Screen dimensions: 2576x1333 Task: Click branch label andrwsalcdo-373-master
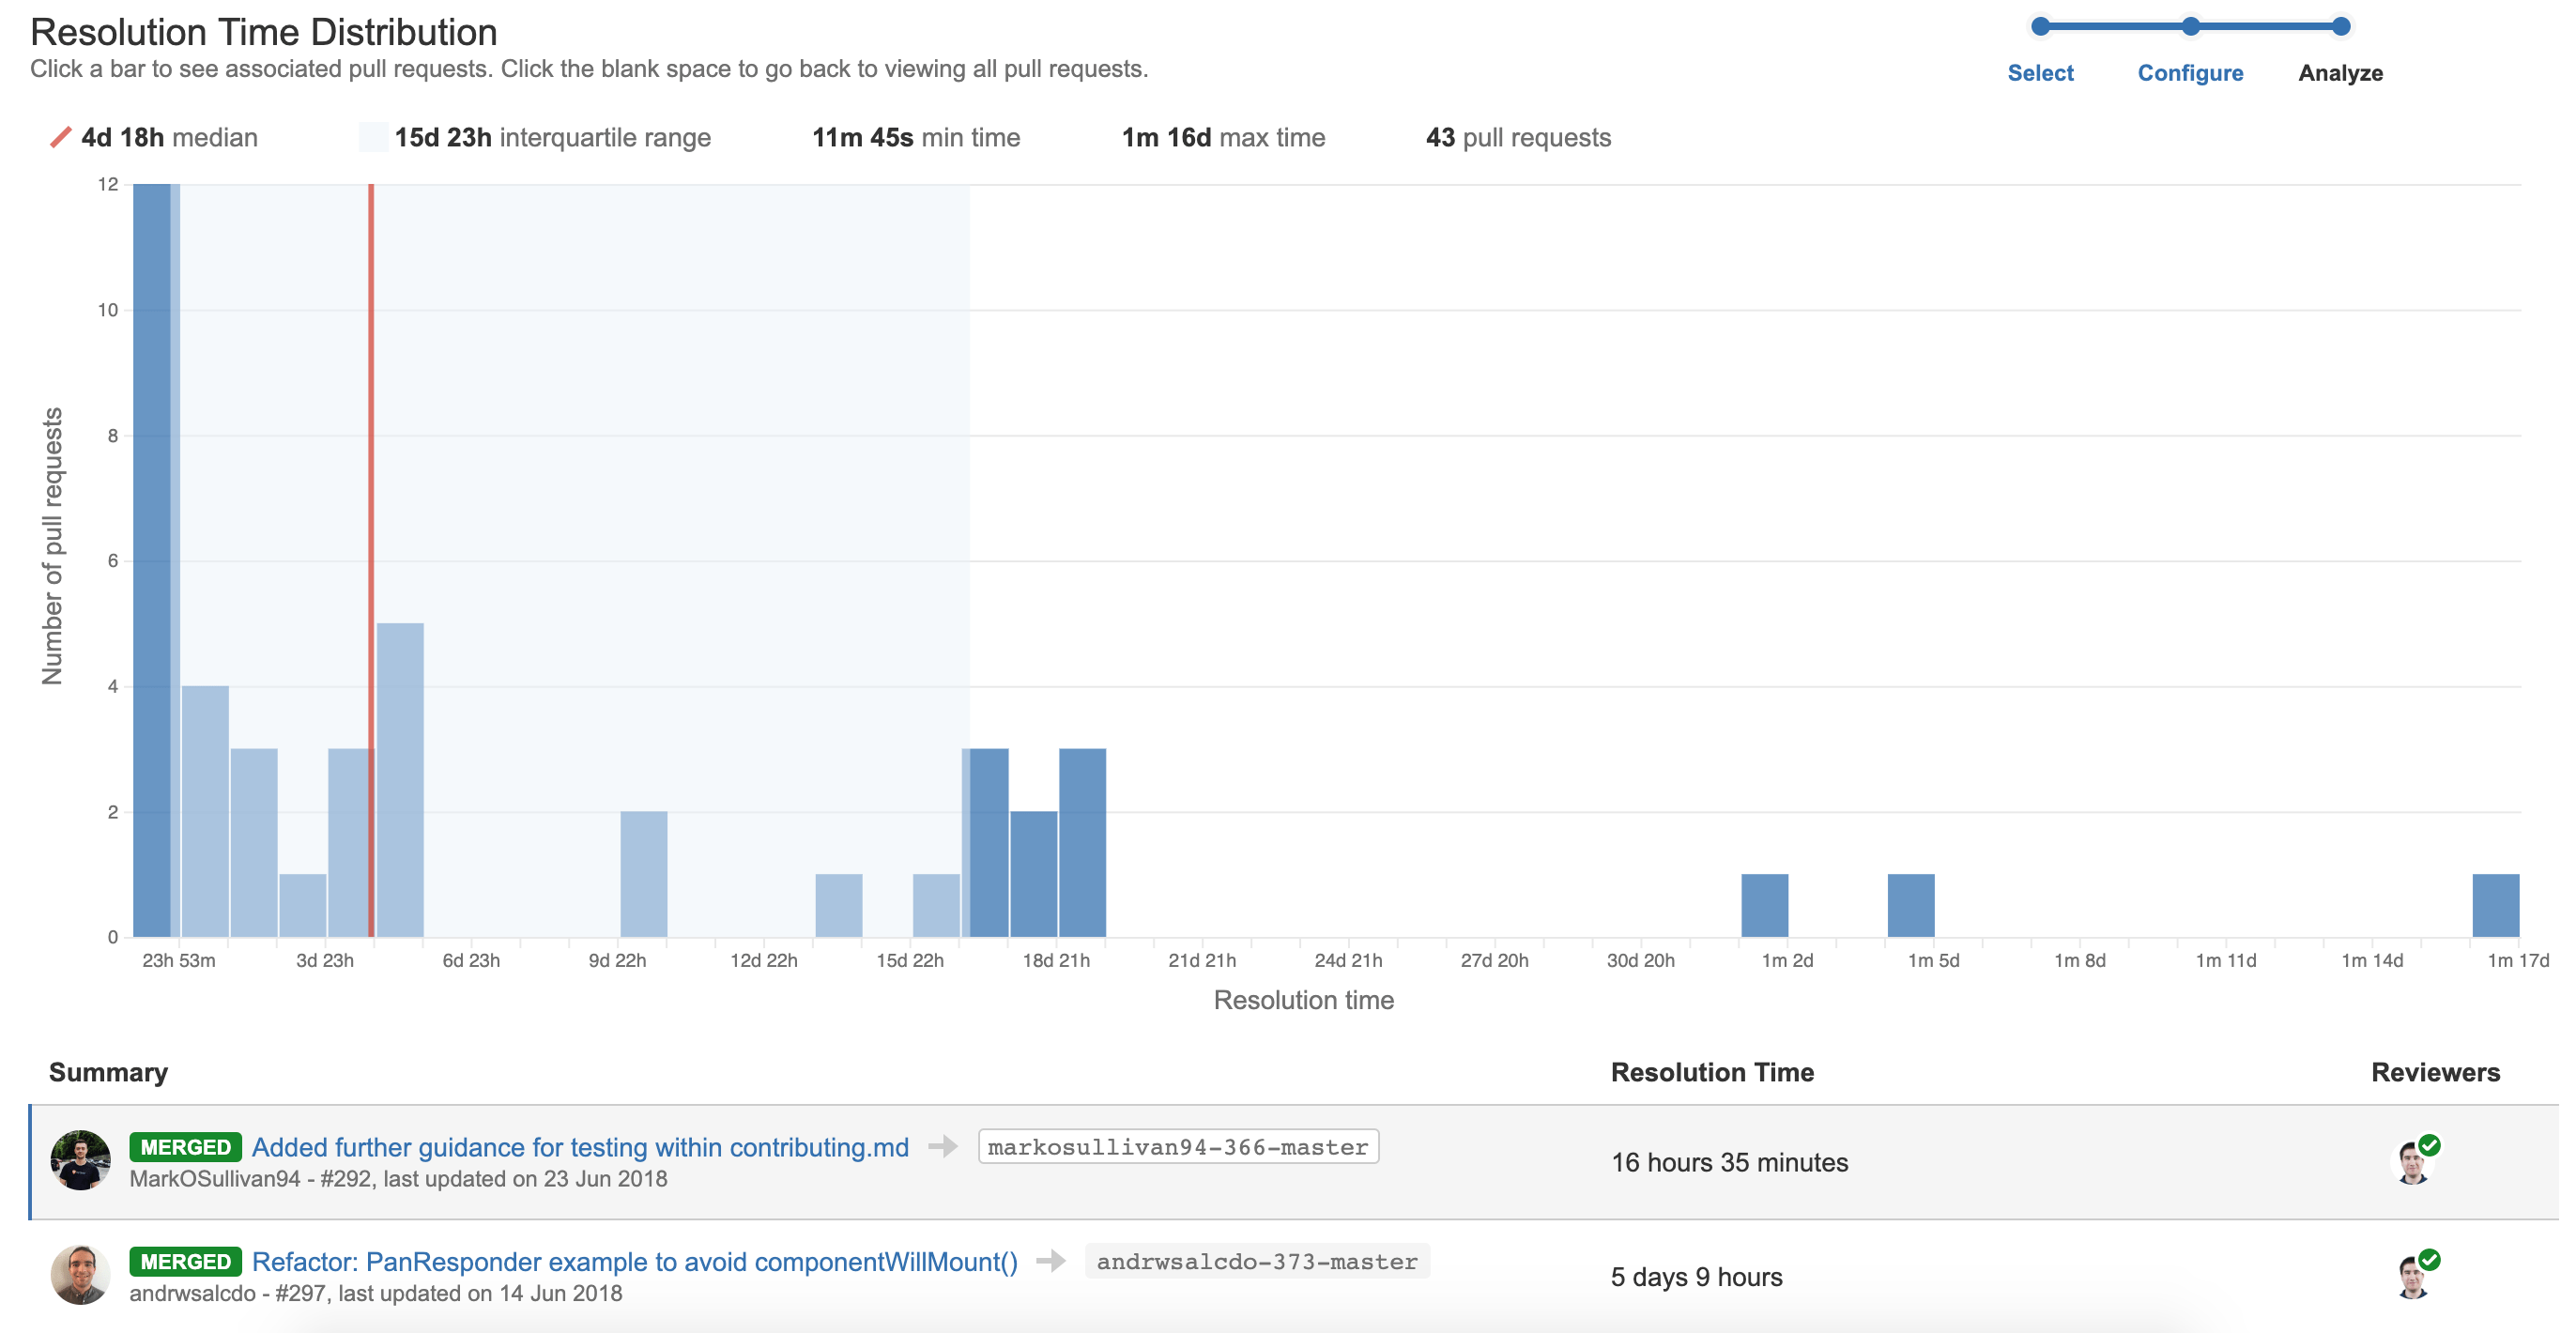[1257, 1262]
